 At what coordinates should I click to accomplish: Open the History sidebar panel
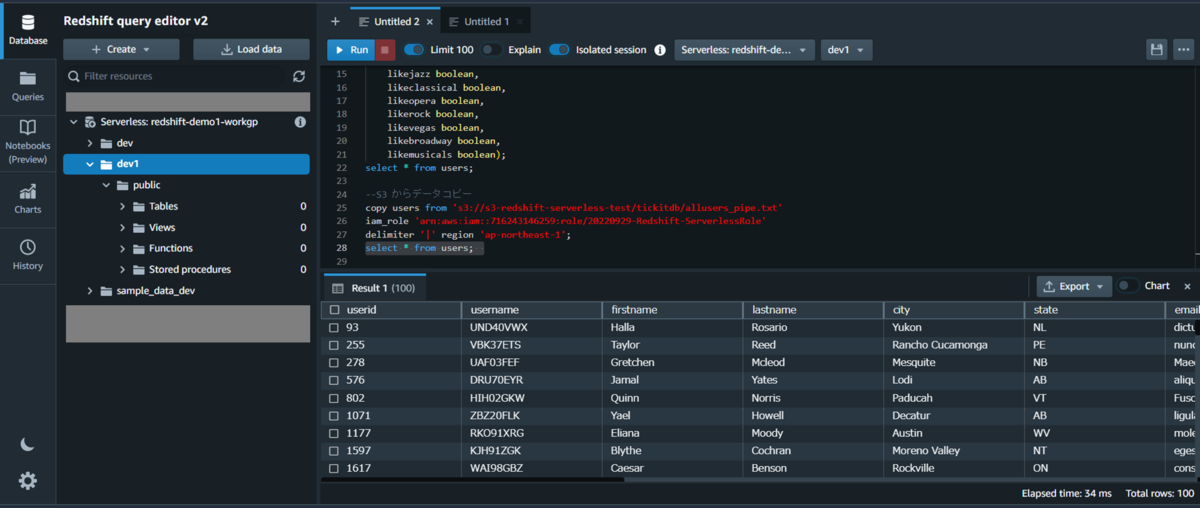pos(27,255)
